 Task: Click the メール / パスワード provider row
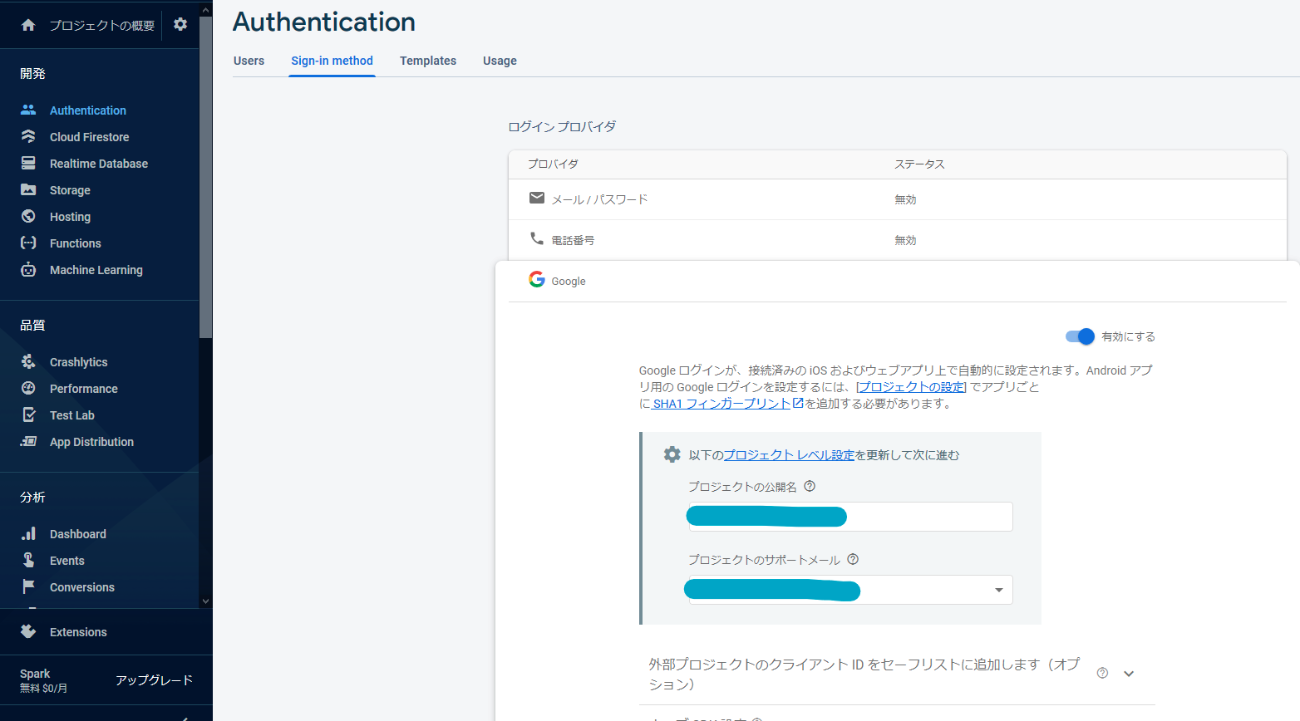[x=897, y=199]
